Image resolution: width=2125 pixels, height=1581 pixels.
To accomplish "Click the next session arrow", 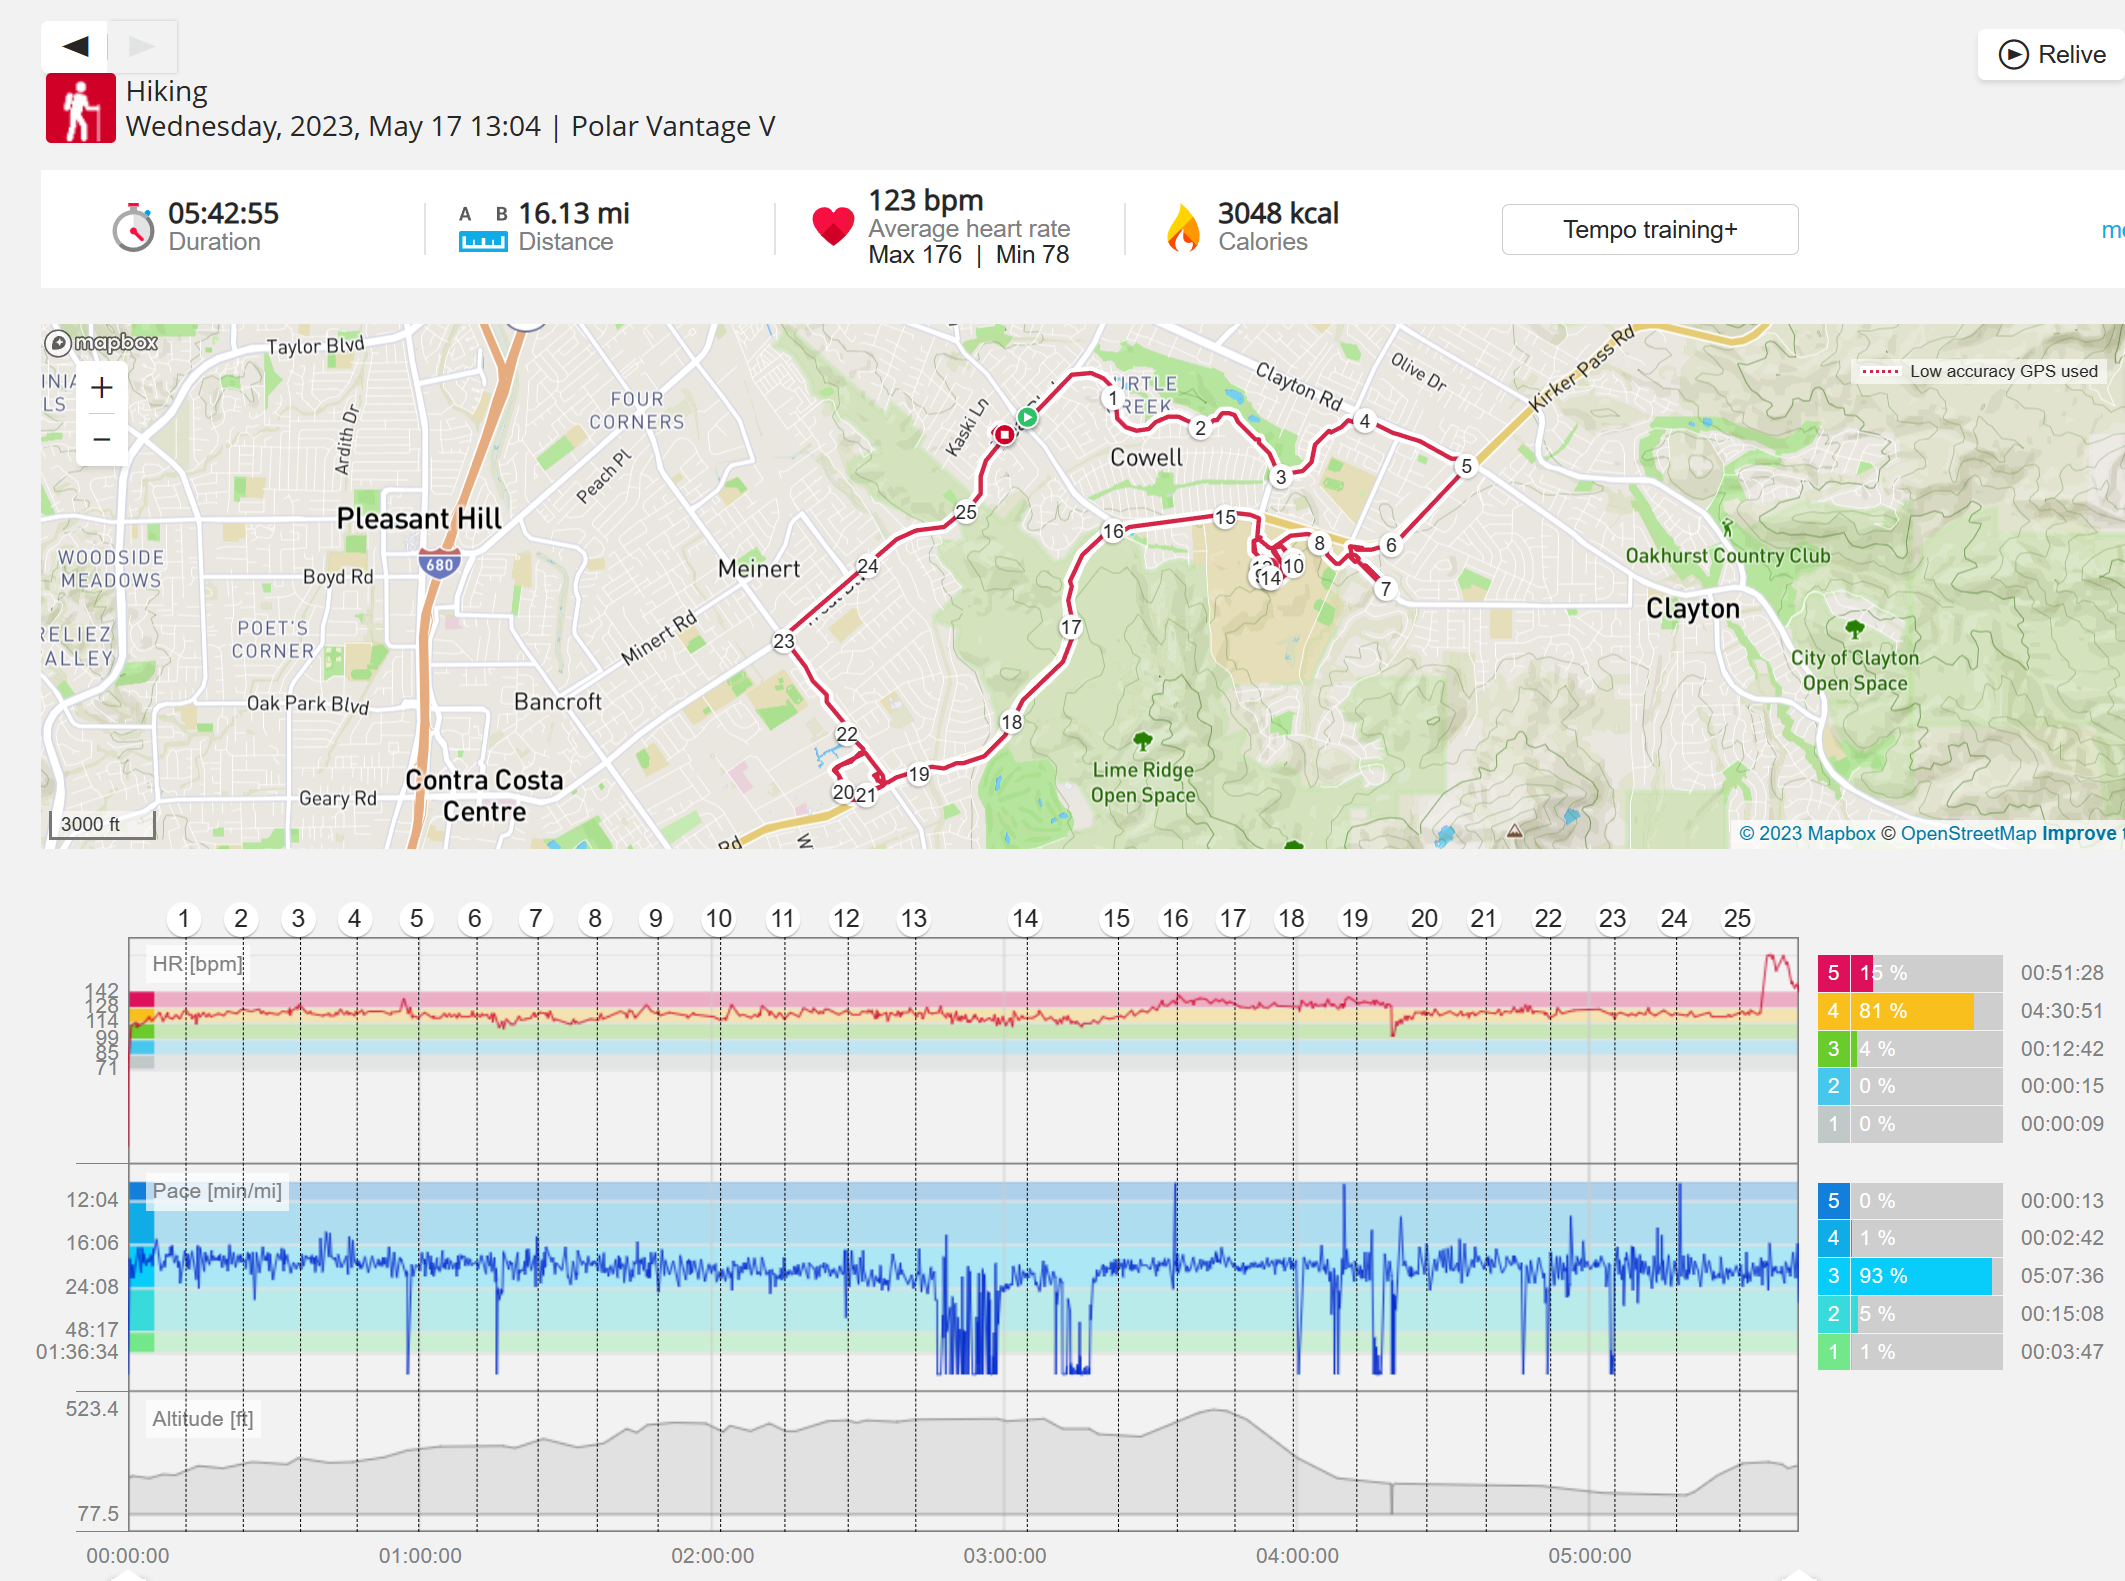I will pyautogui.click(x=143, y=46).
